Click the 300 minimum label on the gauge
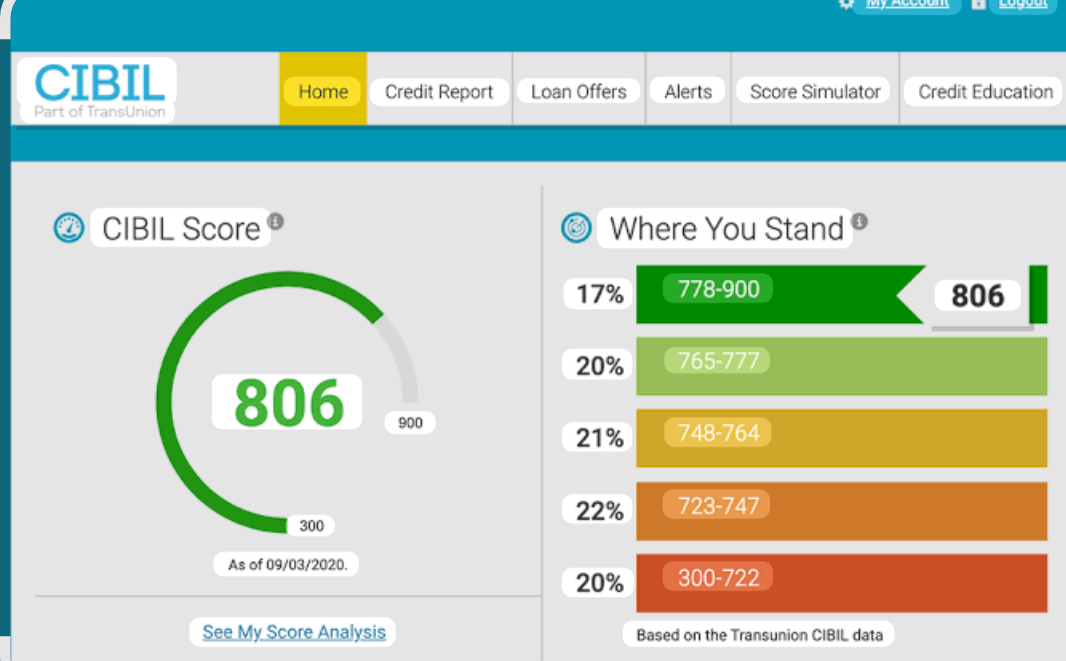1066x661 pixels. 311,526
